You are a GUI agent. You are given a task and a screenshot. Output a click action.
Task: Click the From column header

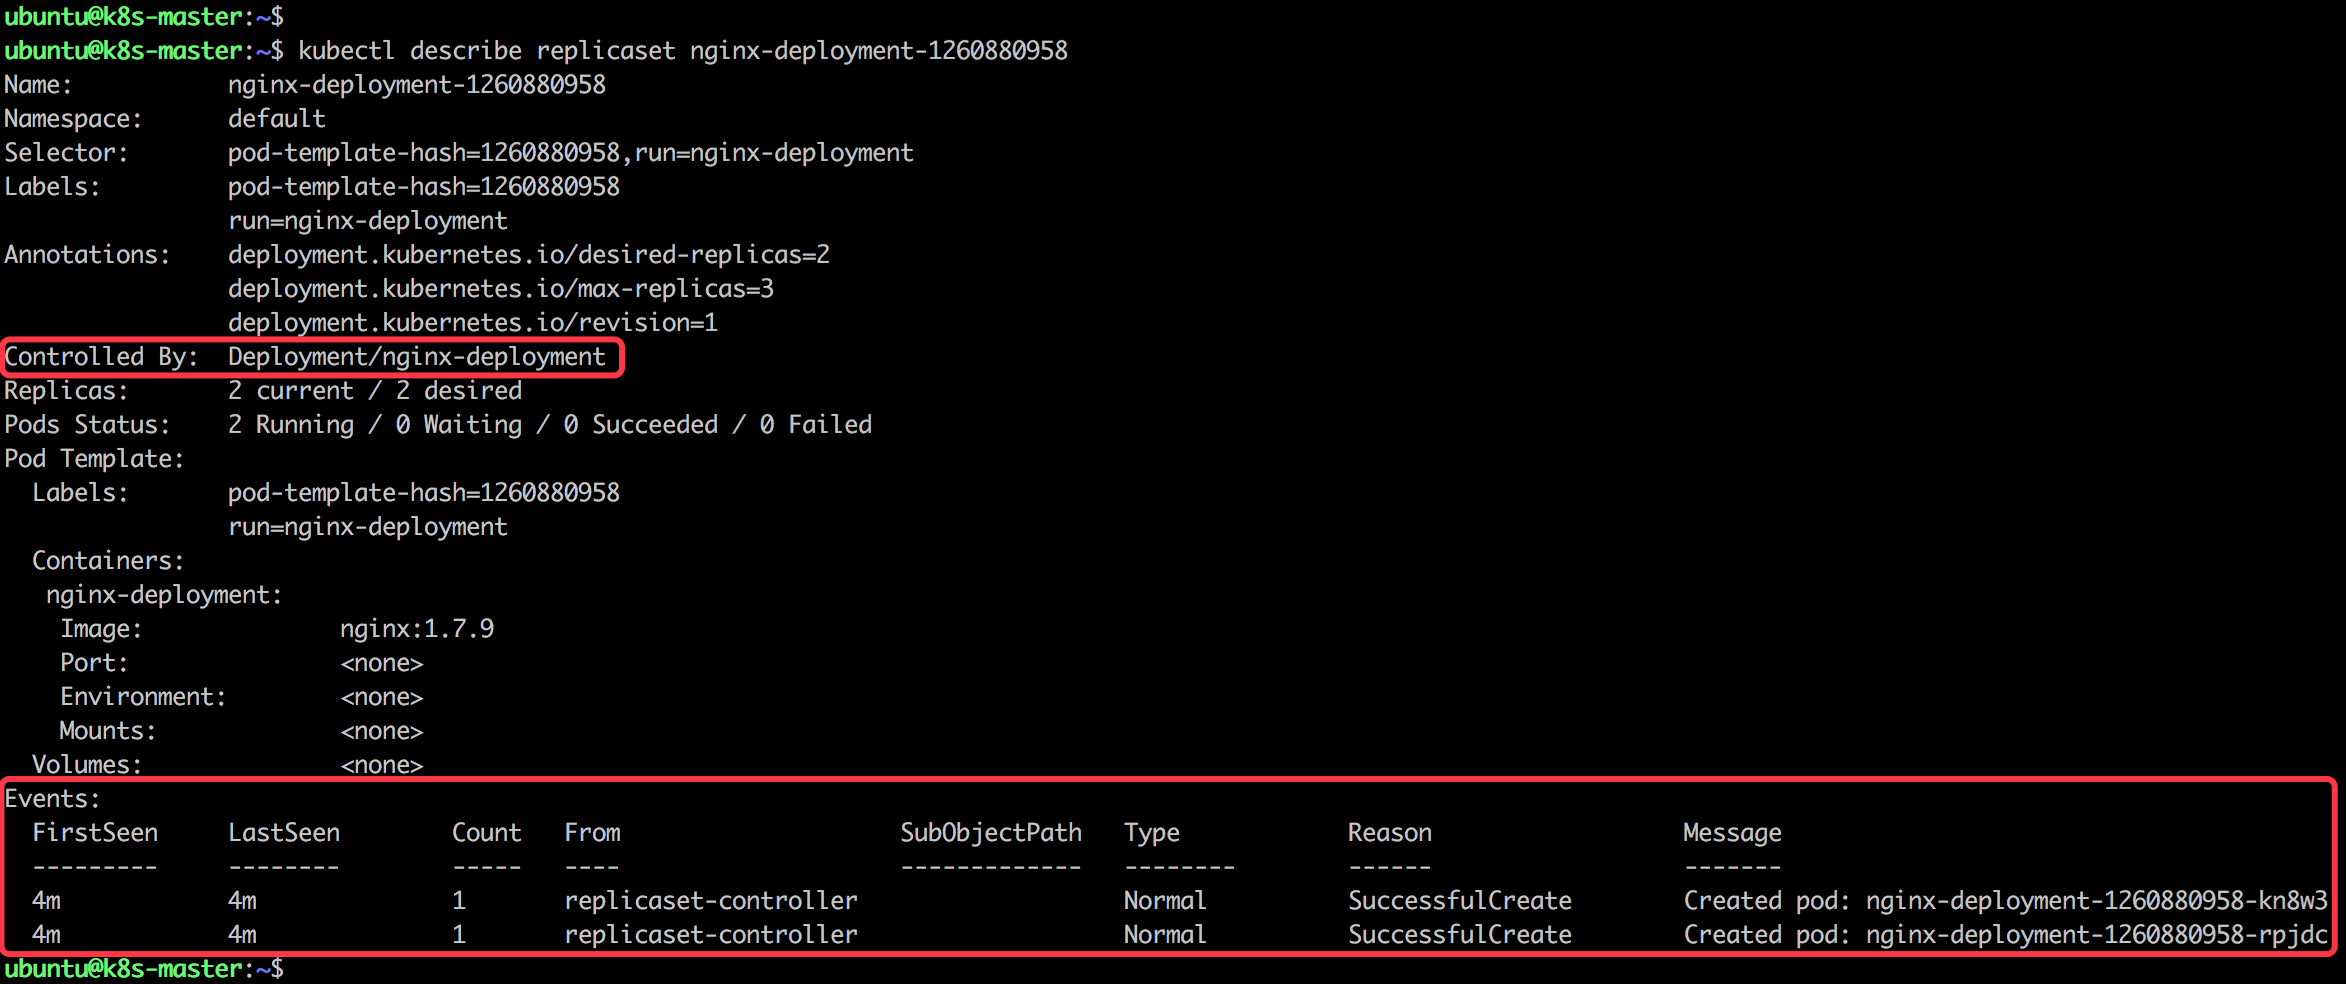pos(592,833)
